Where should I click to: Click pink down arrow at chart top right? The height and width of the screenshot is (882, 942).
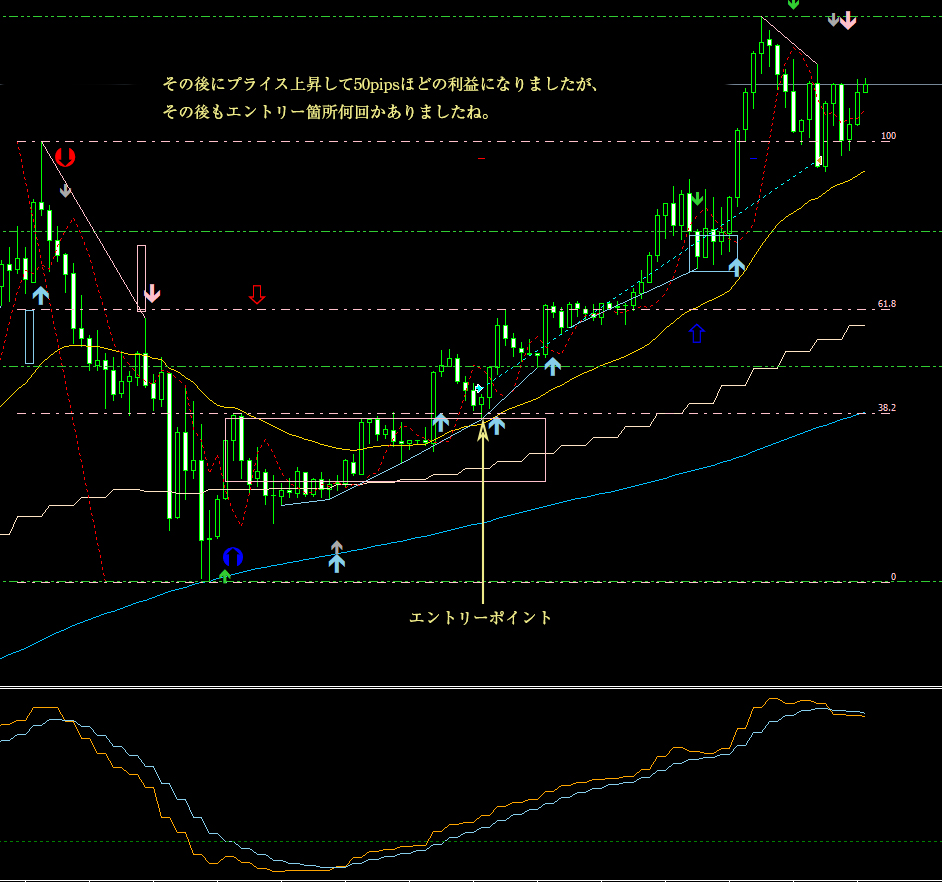[x=848, y=20]
